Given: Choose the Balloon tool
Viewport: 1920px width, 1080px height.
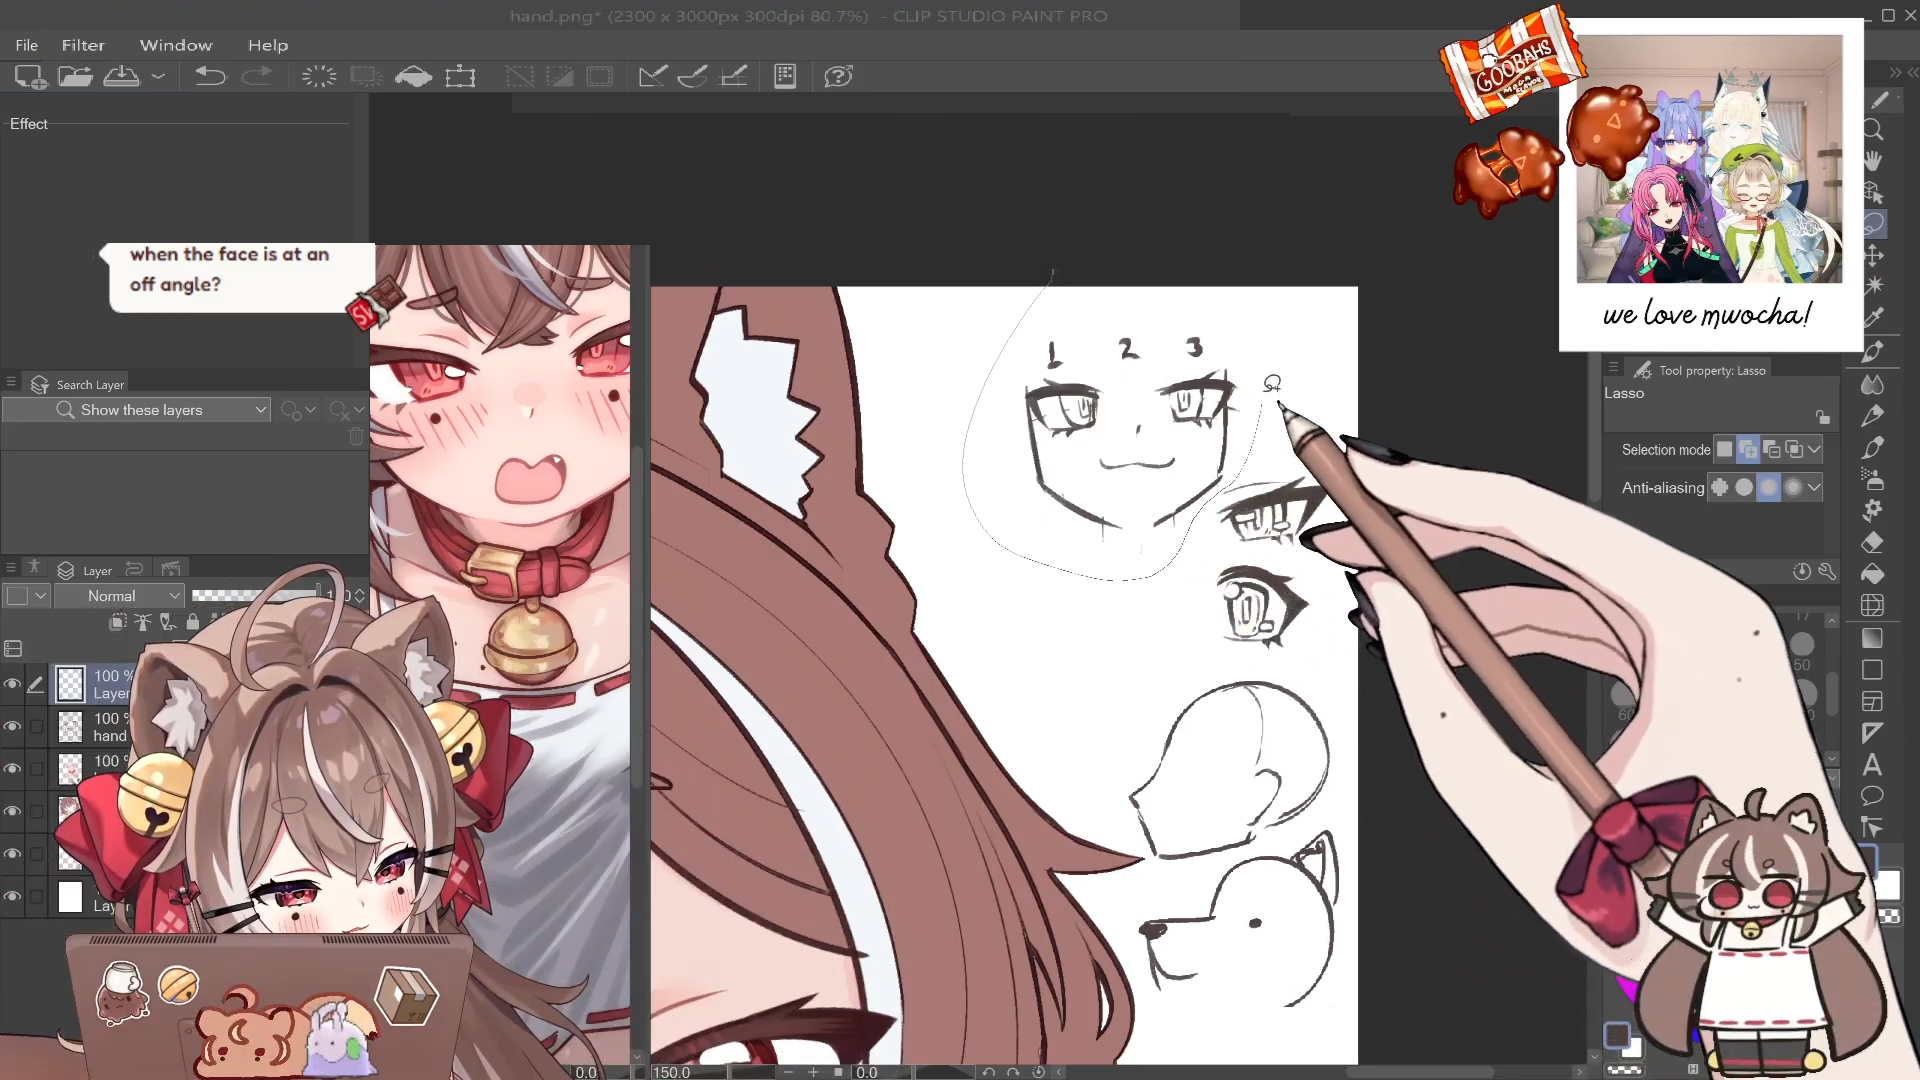Looking at the screenshot, I should click(1873, 796).
